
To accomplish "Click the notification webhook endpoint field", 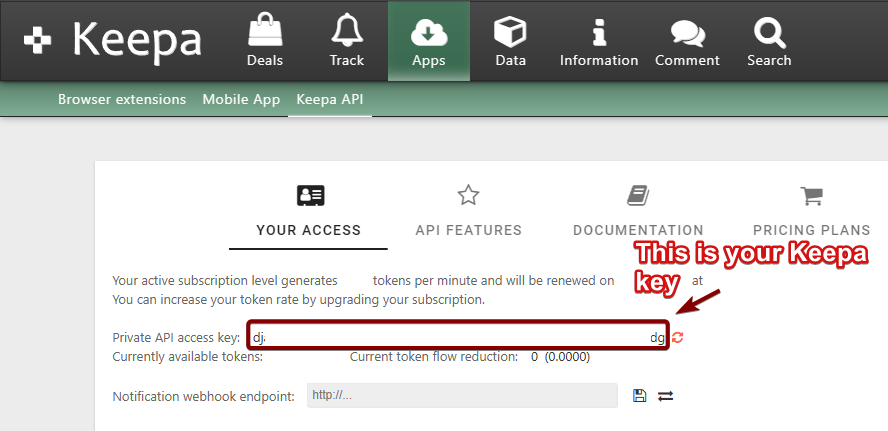I will click(462, 395).
